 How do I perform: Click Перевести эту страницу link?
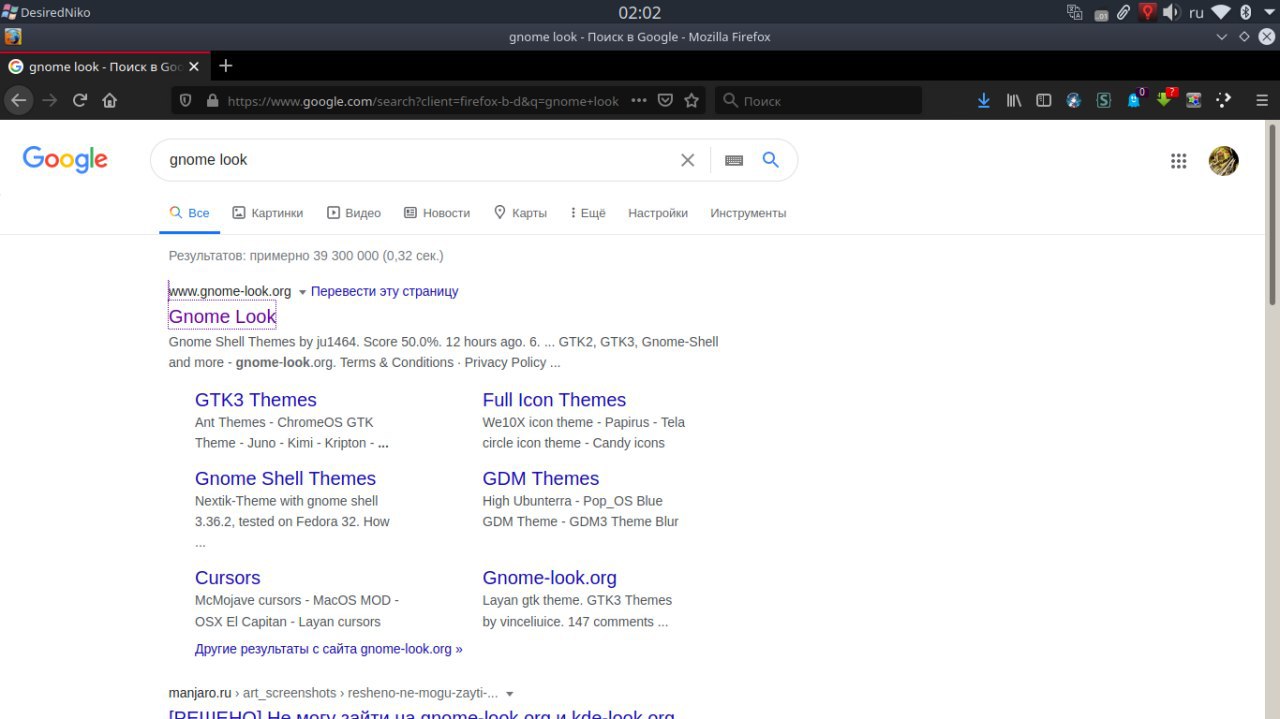pos(385,291)
